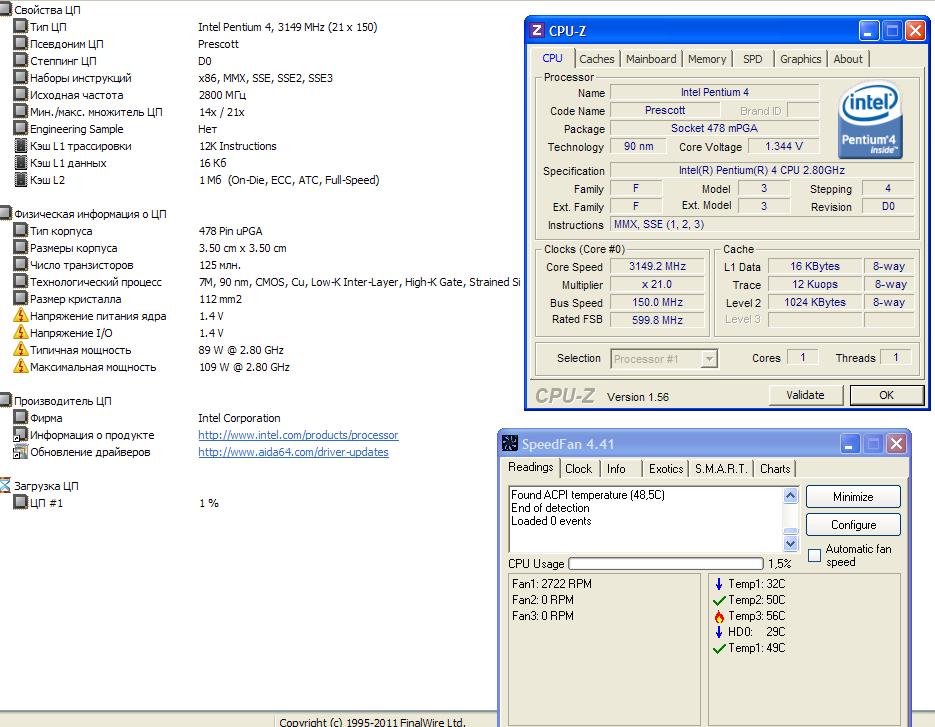Viewport: 935px width, 727px height.
Task: Switch to the Mainboard tab in CPU-Z
Action: pos(651,59)
